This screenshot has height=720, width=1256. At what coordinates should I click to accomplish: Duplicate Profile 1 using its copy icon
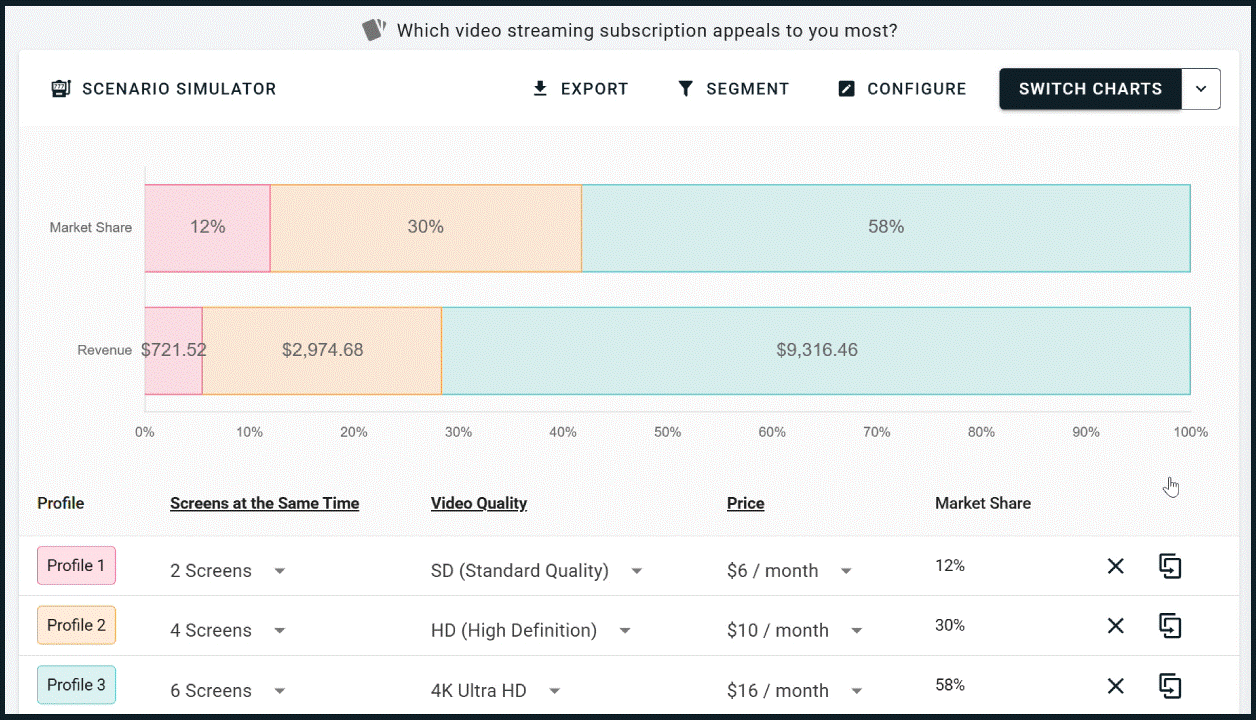(x=1170, y=566)
